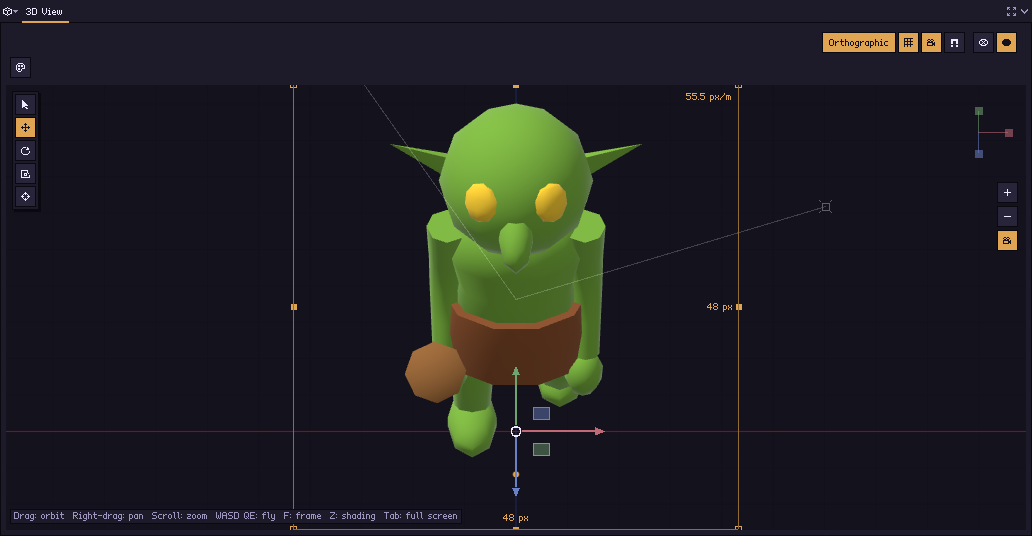1032x536 pixels.
Task: Click the green Y handle of axis gizmo
Action: pos(979,111)
